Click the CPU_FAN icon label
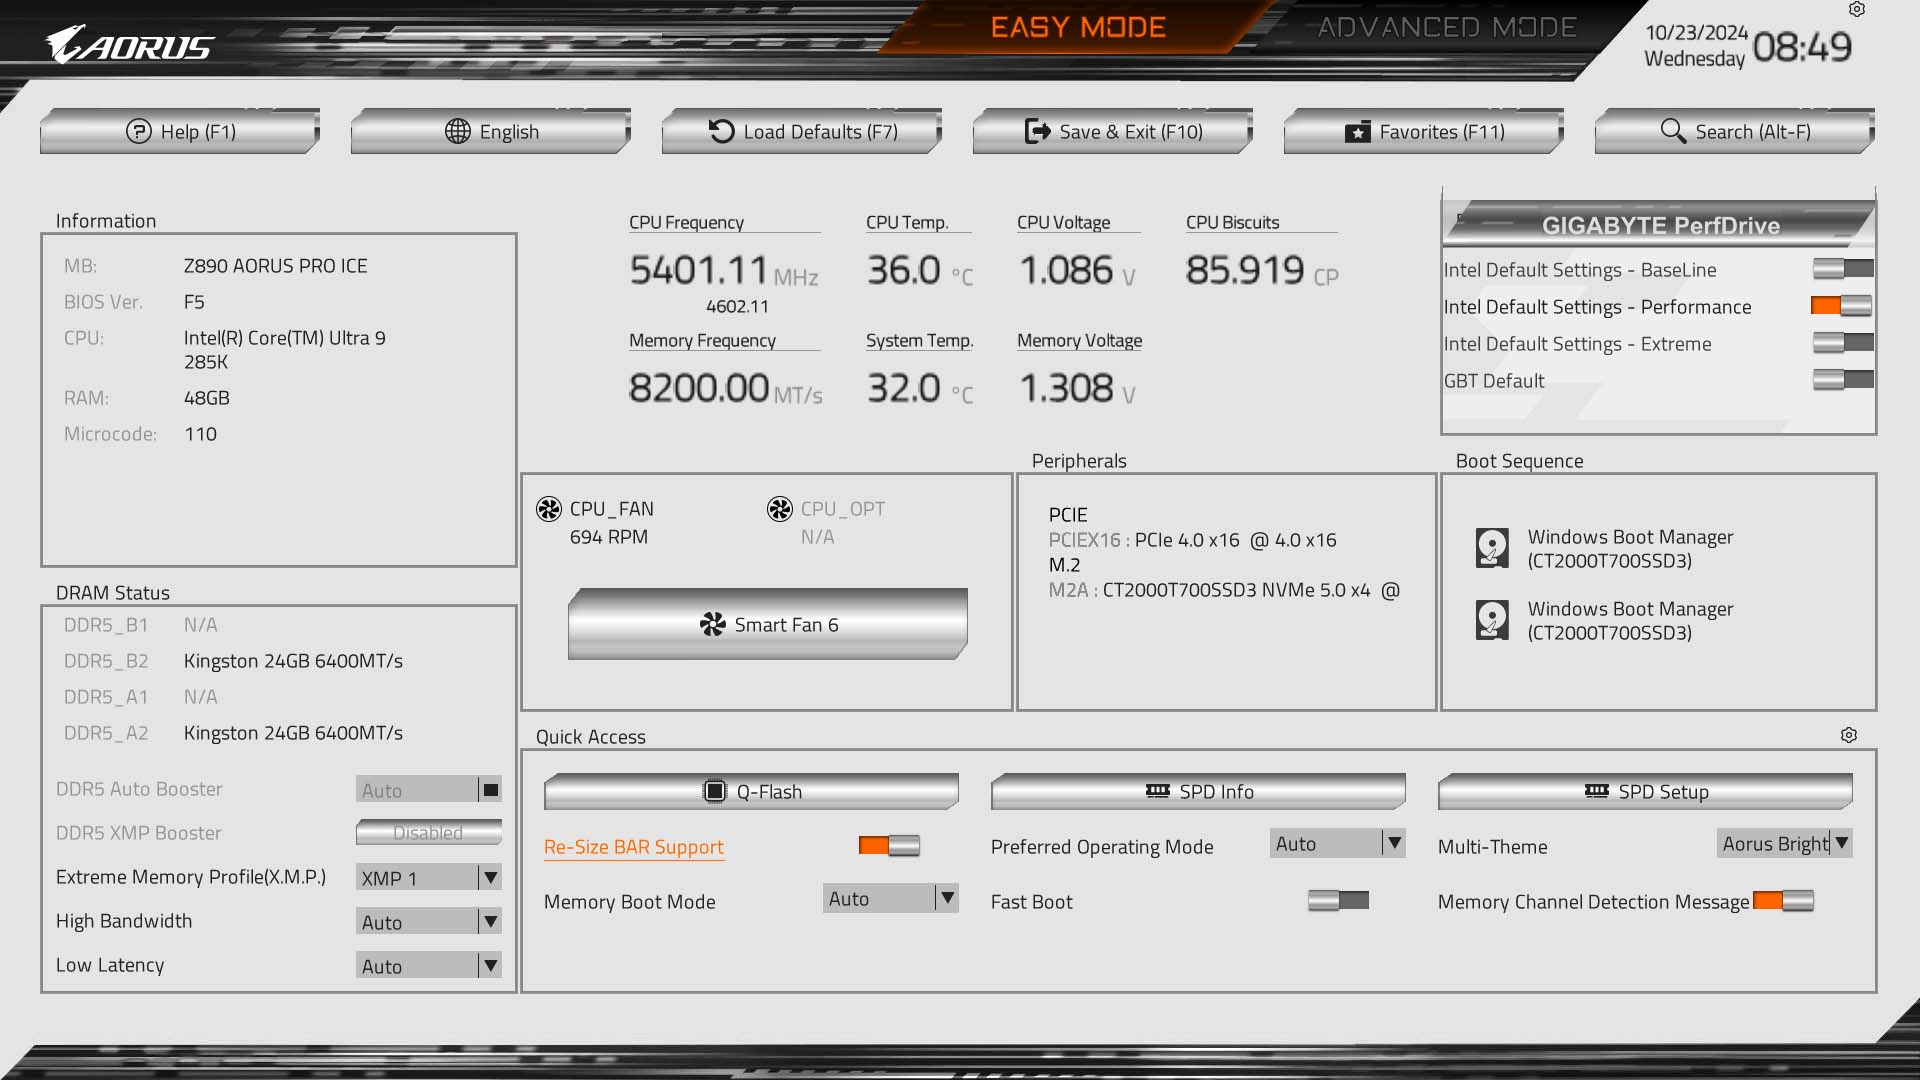Screen dimensions: 1920x1080 coord(609,508)
